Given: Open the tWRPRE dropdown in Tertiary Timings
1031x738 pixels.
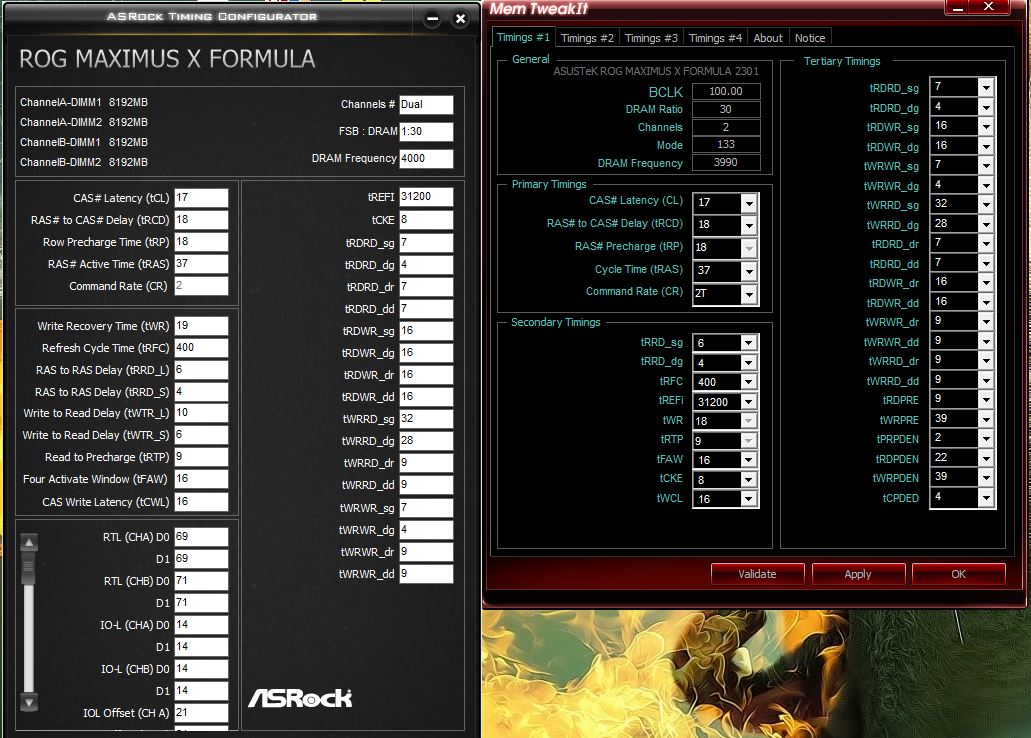Looking at the screenshot, I should click(x=986, y=420).
